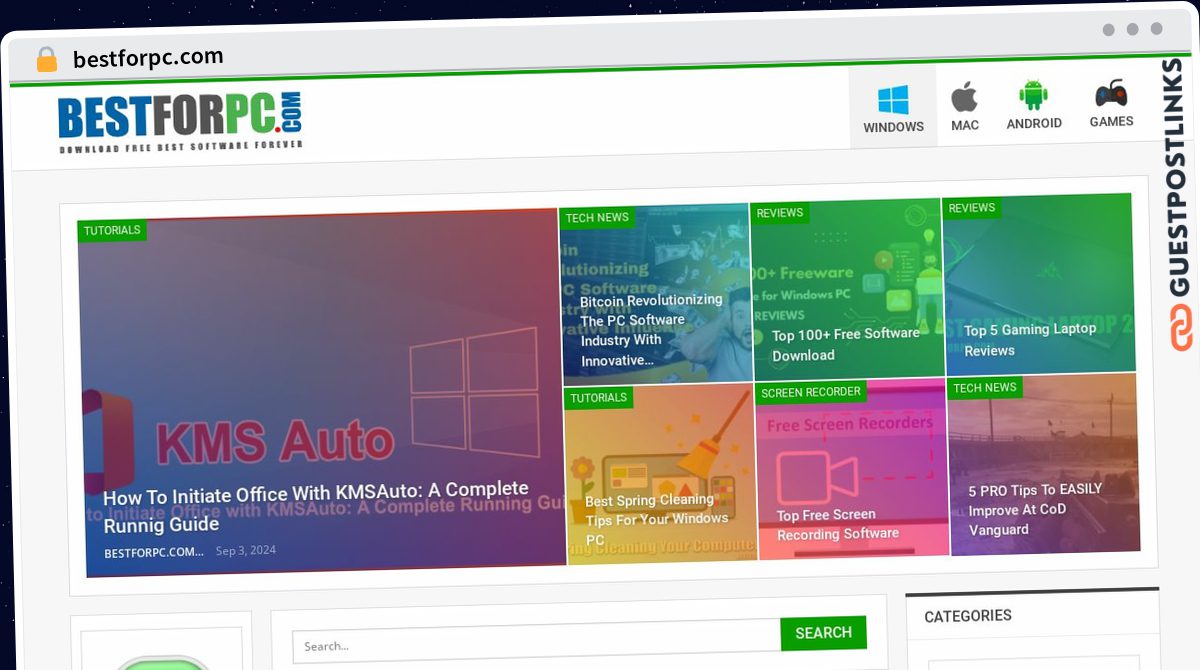
Task: Open 5 PRO Tips CoD Vanguard article
Action: (x=1035, y=509)
